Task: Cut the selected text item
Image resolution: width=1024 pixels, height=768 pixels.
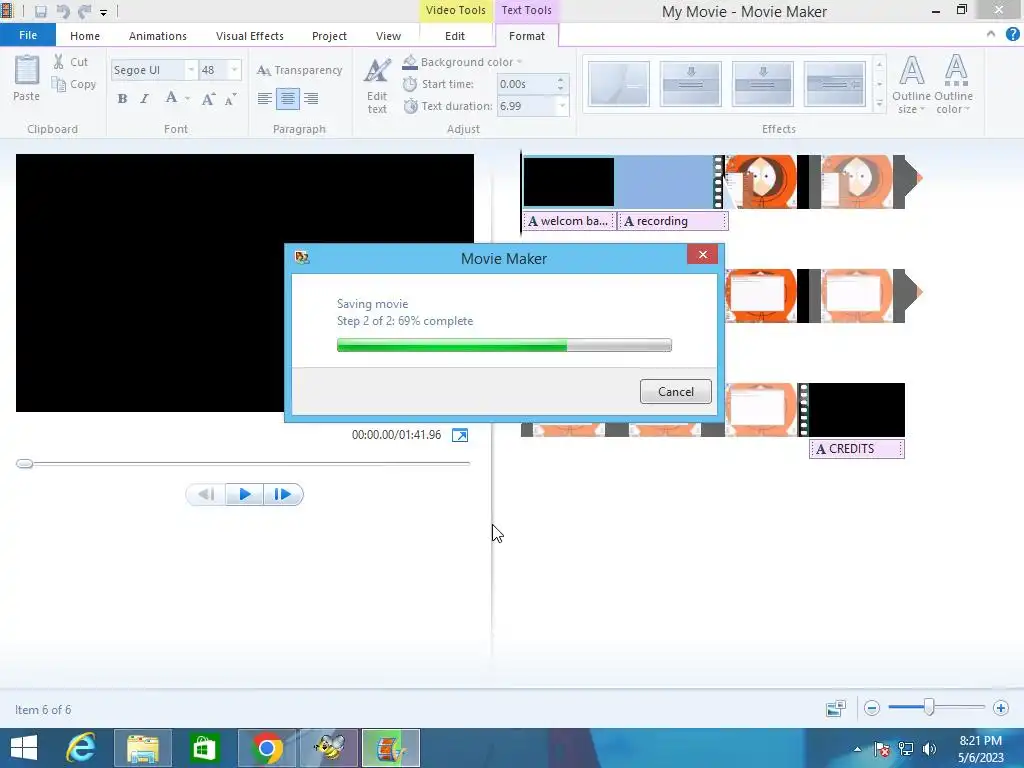Action: (x=71, y=62)
